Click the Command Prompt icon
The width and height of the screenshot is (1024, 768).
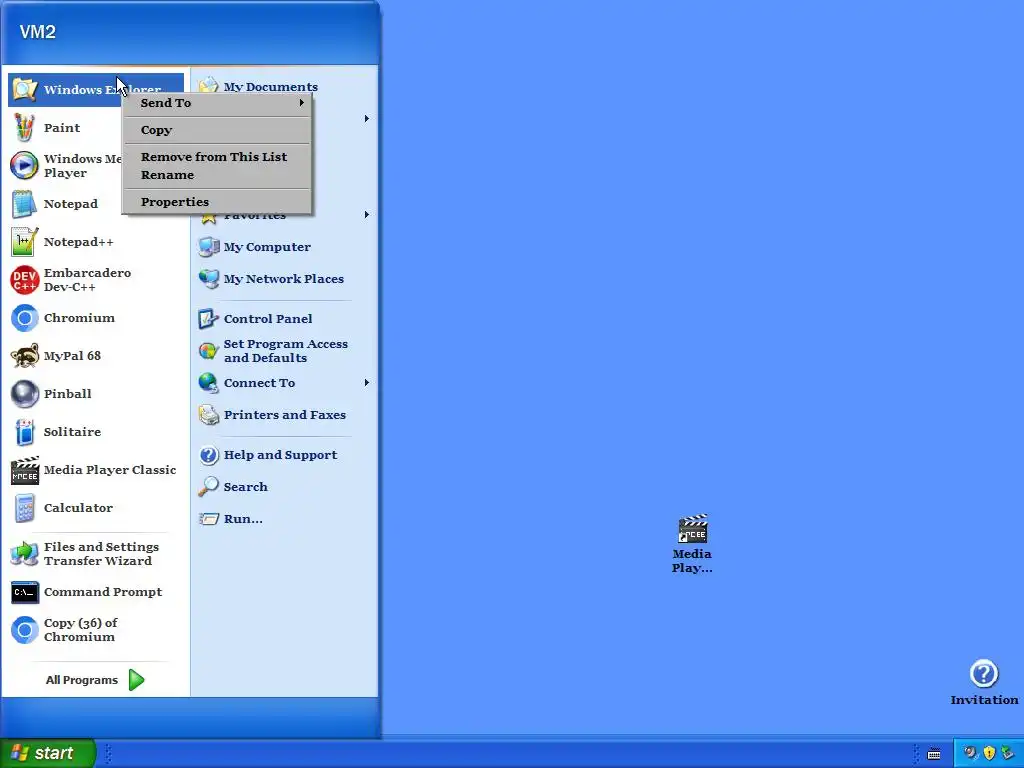click(x=24, y=592)
